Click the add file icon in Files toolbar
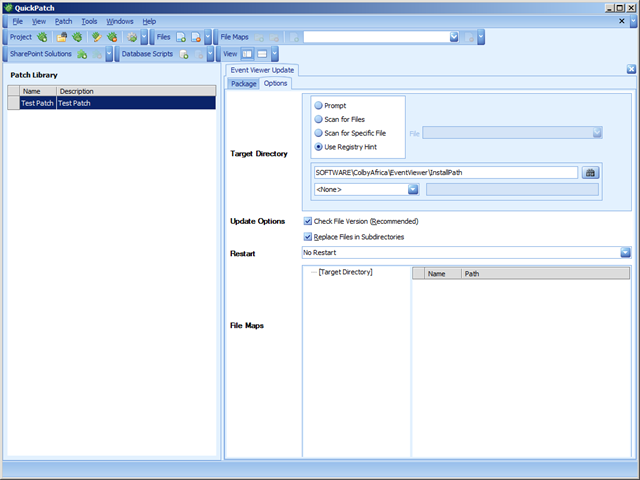Viewport: 640px width, 480px height. click(181, 37)
